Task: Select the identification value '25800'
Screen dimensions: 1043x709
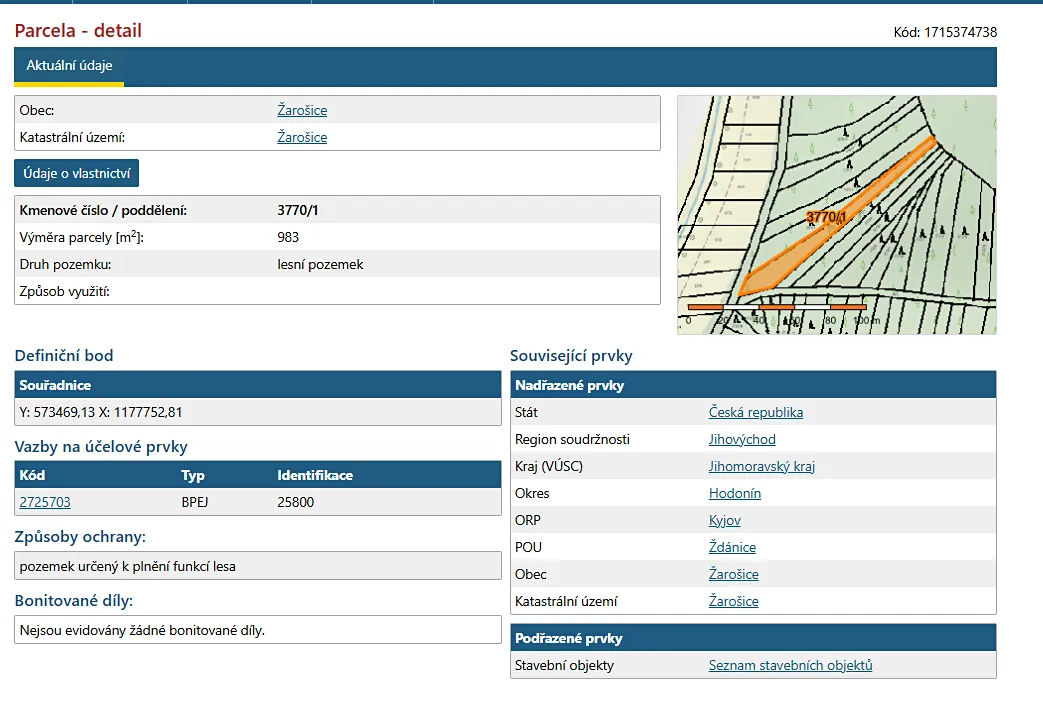Action: tap(295, 502)
